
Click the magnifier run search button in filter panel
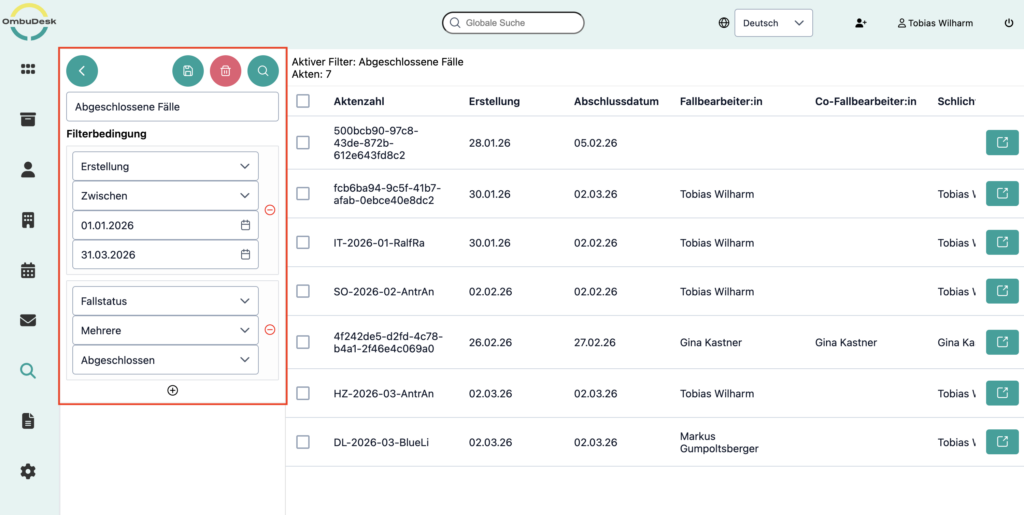(x=263, y=71)
